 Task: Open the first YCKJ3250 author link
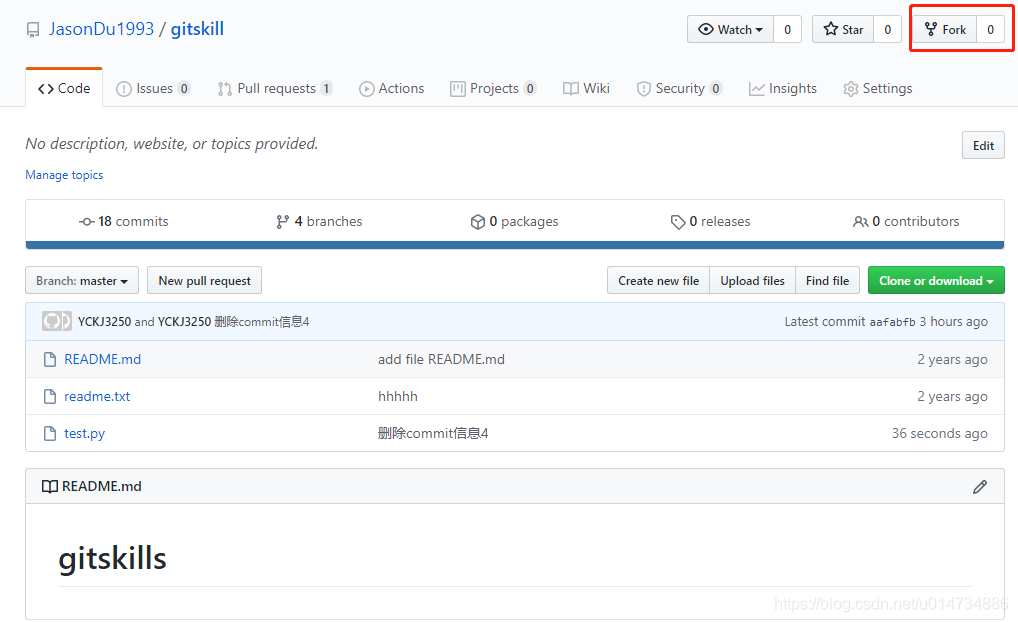coord(105,321)
